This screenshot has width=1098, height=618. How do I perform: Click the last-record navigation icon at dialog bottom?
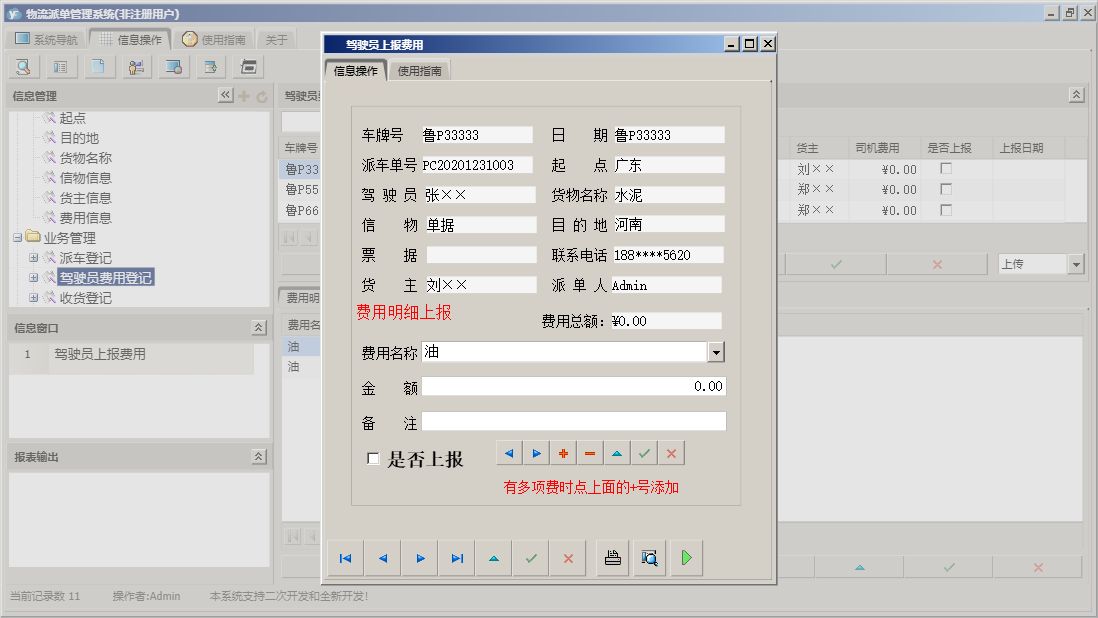(x=456, y=558)
